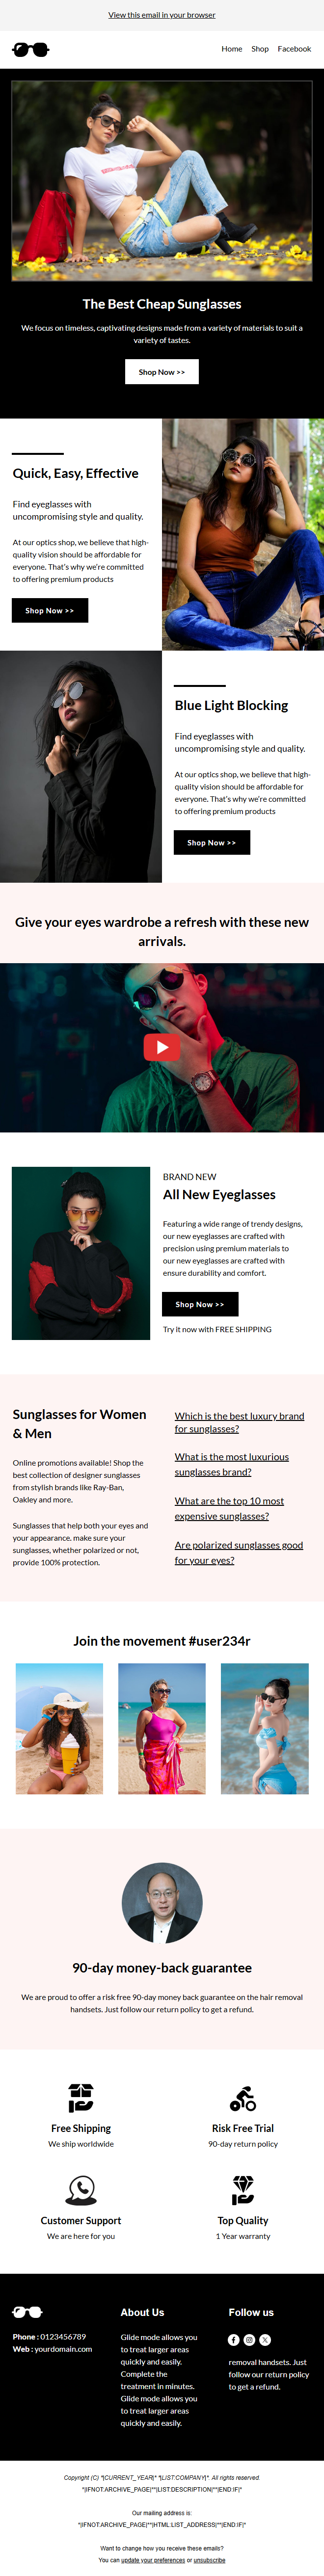Click View this email in your browser
The height and width of the screenshot is (2576, 324).
(x=162, y=15)
